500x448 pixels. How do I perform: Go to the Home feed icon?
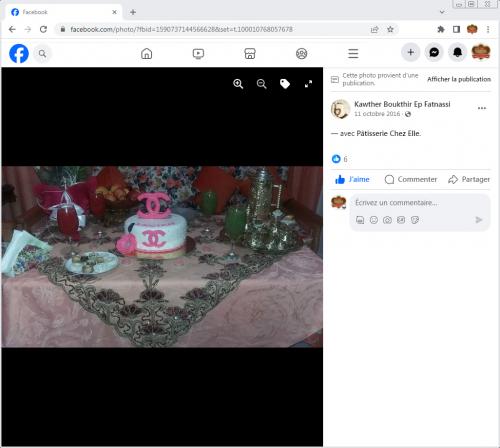(146, 53)
